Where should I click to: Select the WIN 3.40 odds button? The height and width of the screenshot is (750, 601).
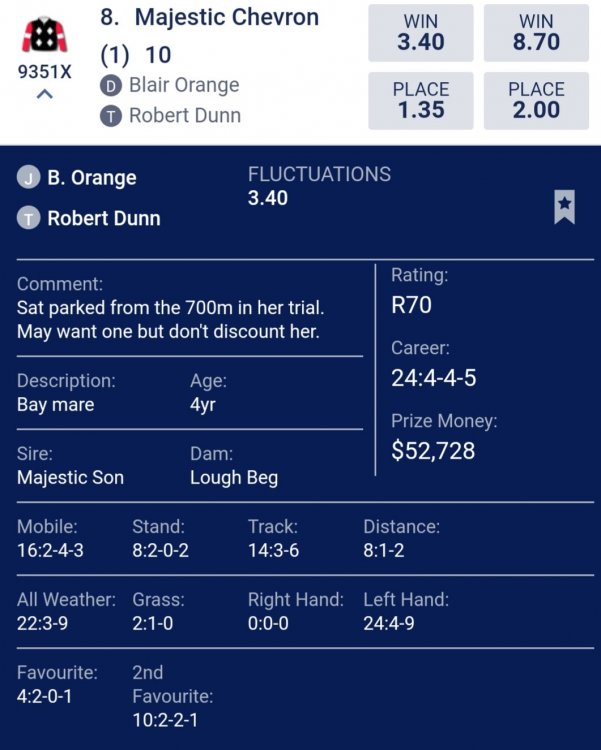pyautogui.click(x=421, y=33)
